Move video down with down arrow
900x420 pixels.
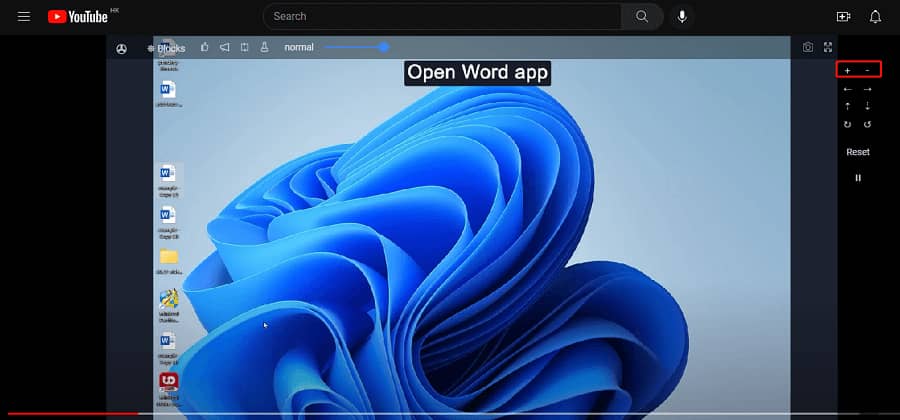(x=867, y=106)
